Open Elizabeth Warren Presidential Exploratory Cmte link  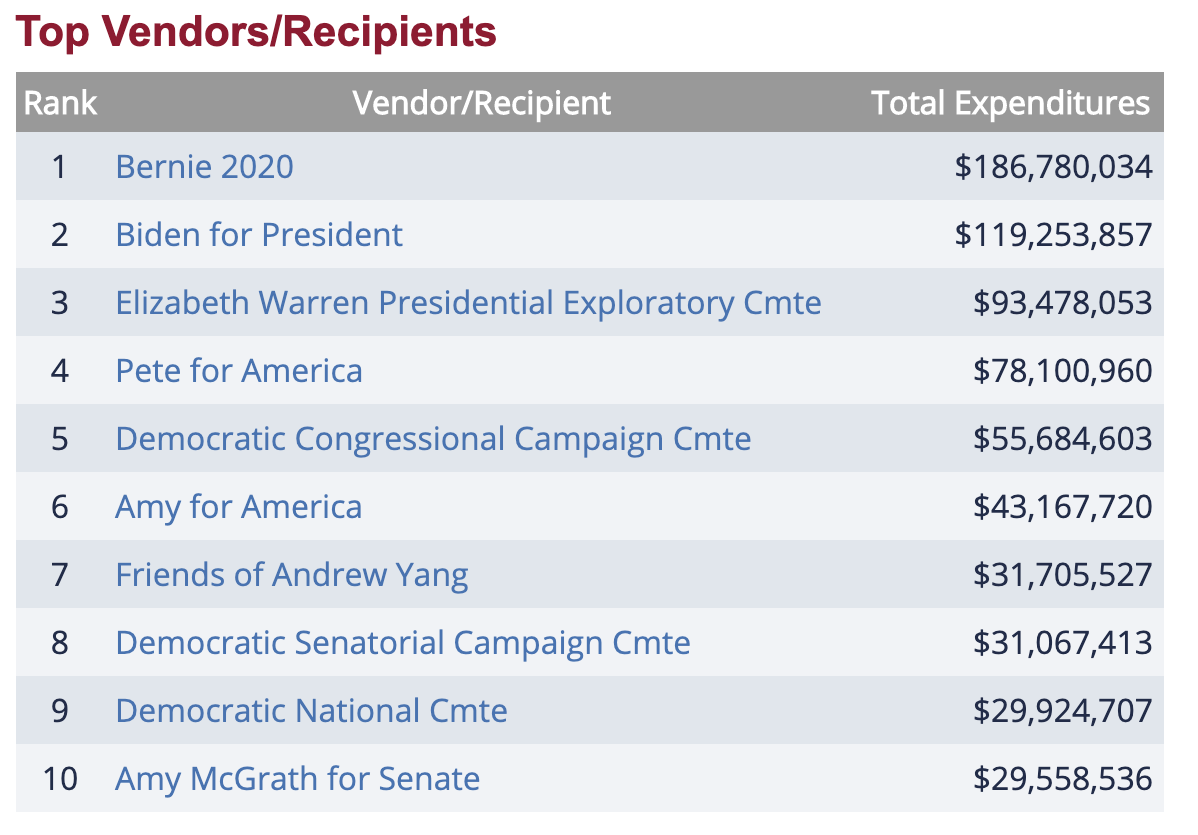[468, 302]
